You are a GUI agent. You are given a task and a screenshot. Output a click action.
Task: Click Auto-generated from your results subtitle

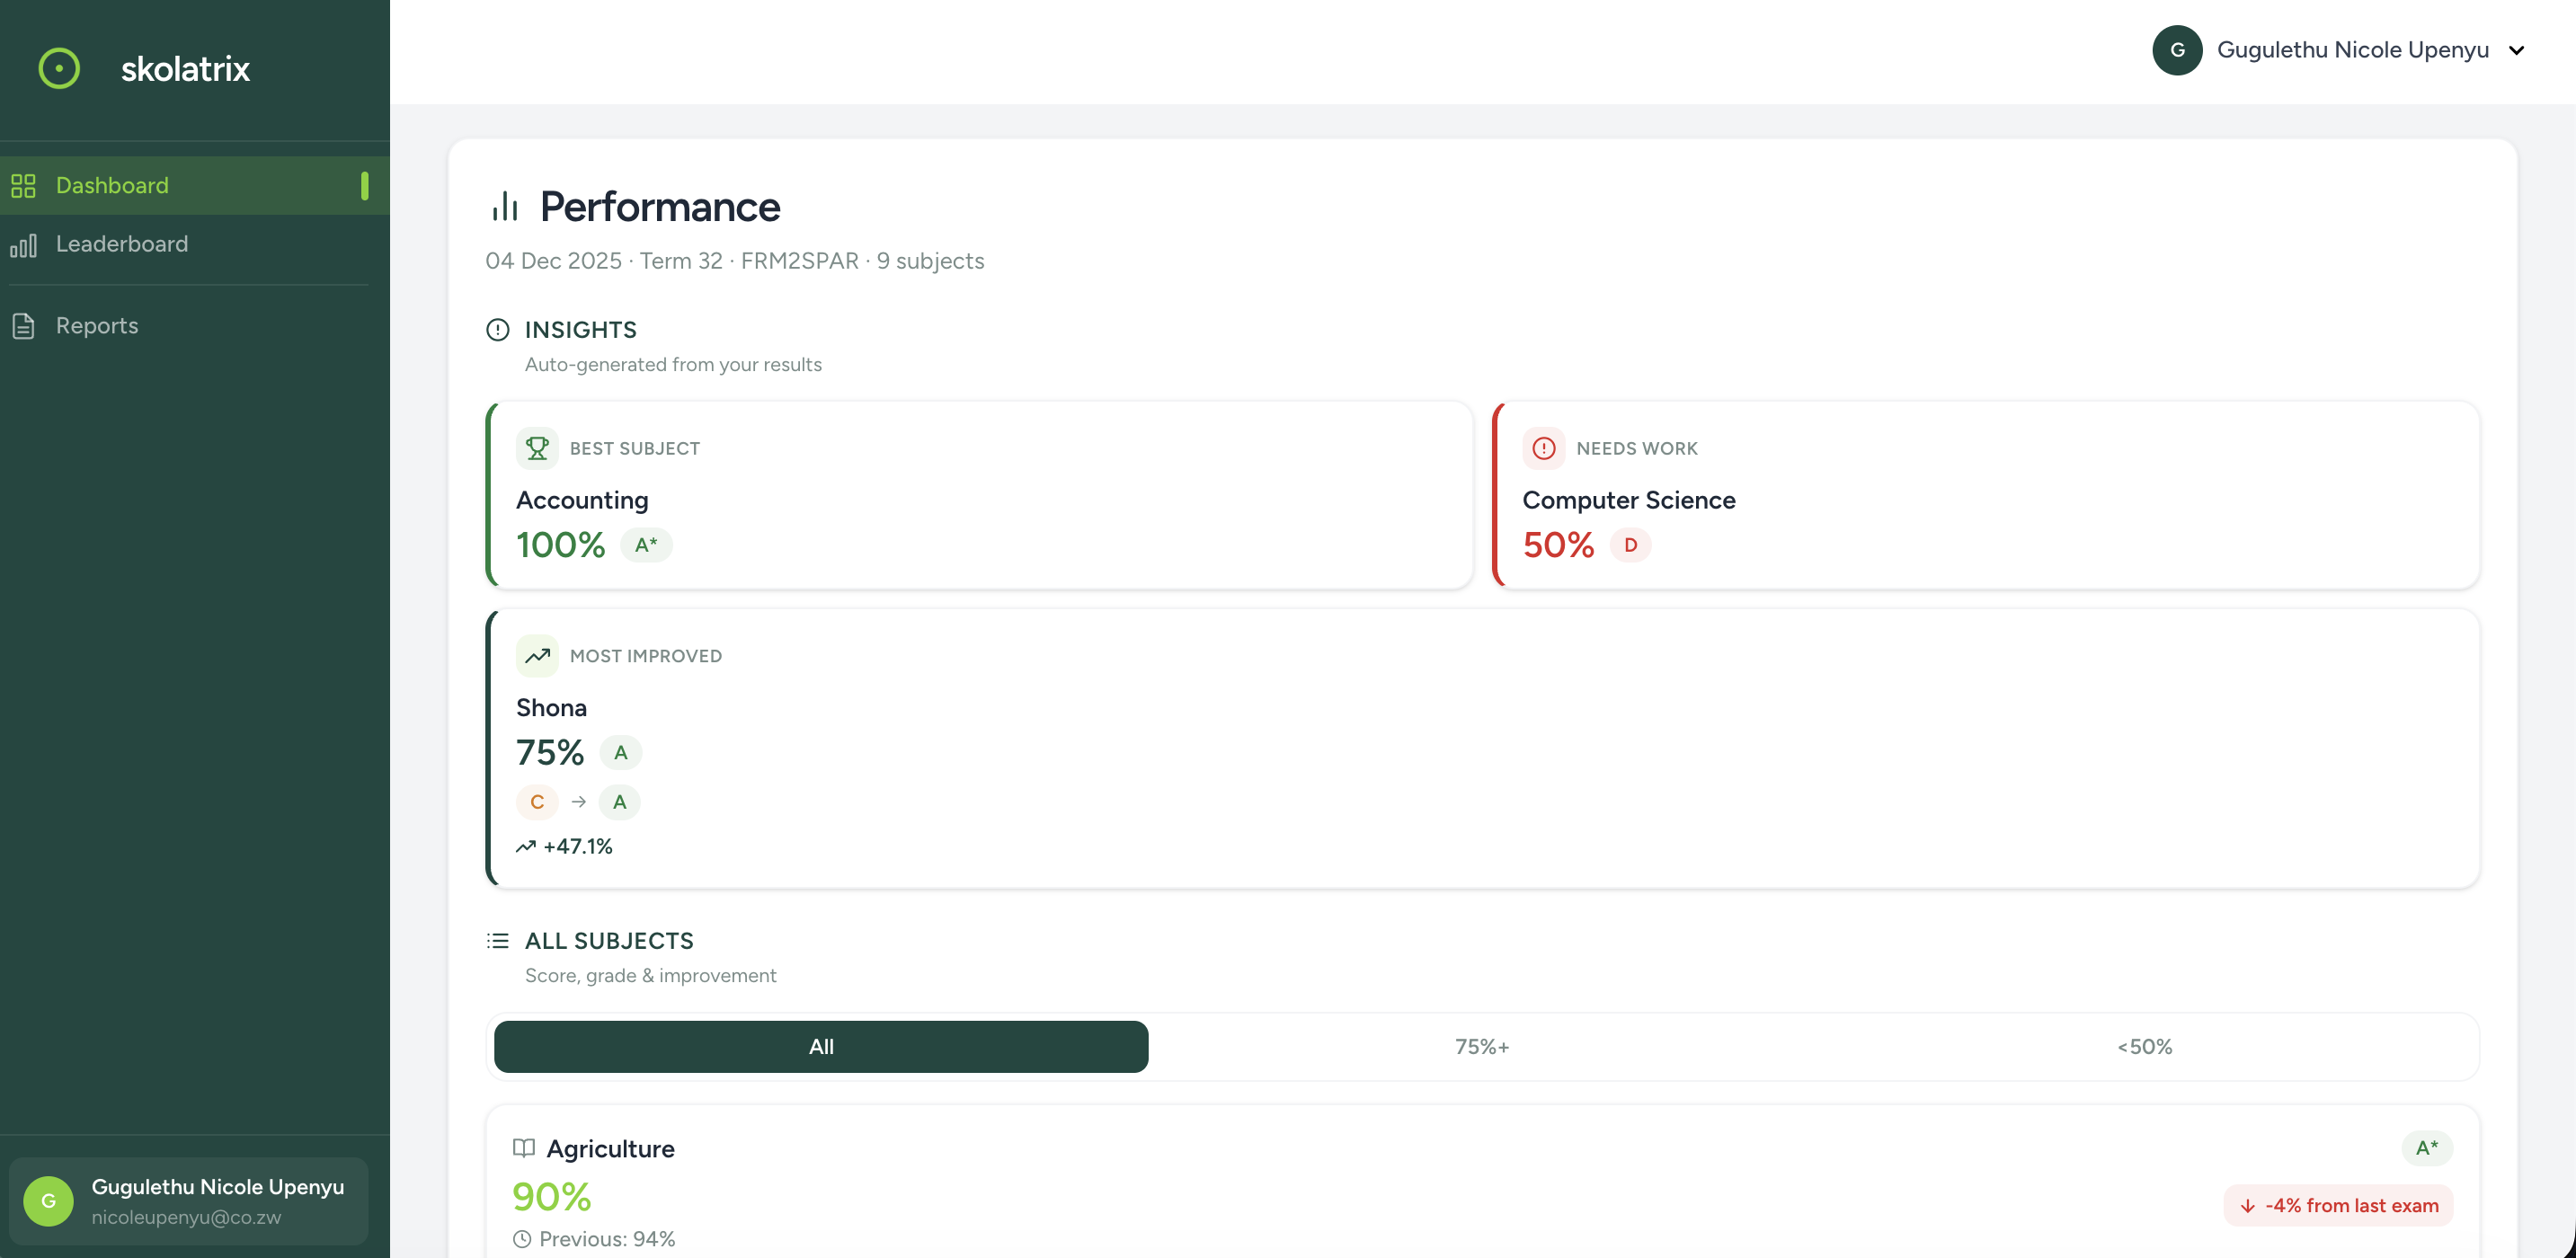673,365
